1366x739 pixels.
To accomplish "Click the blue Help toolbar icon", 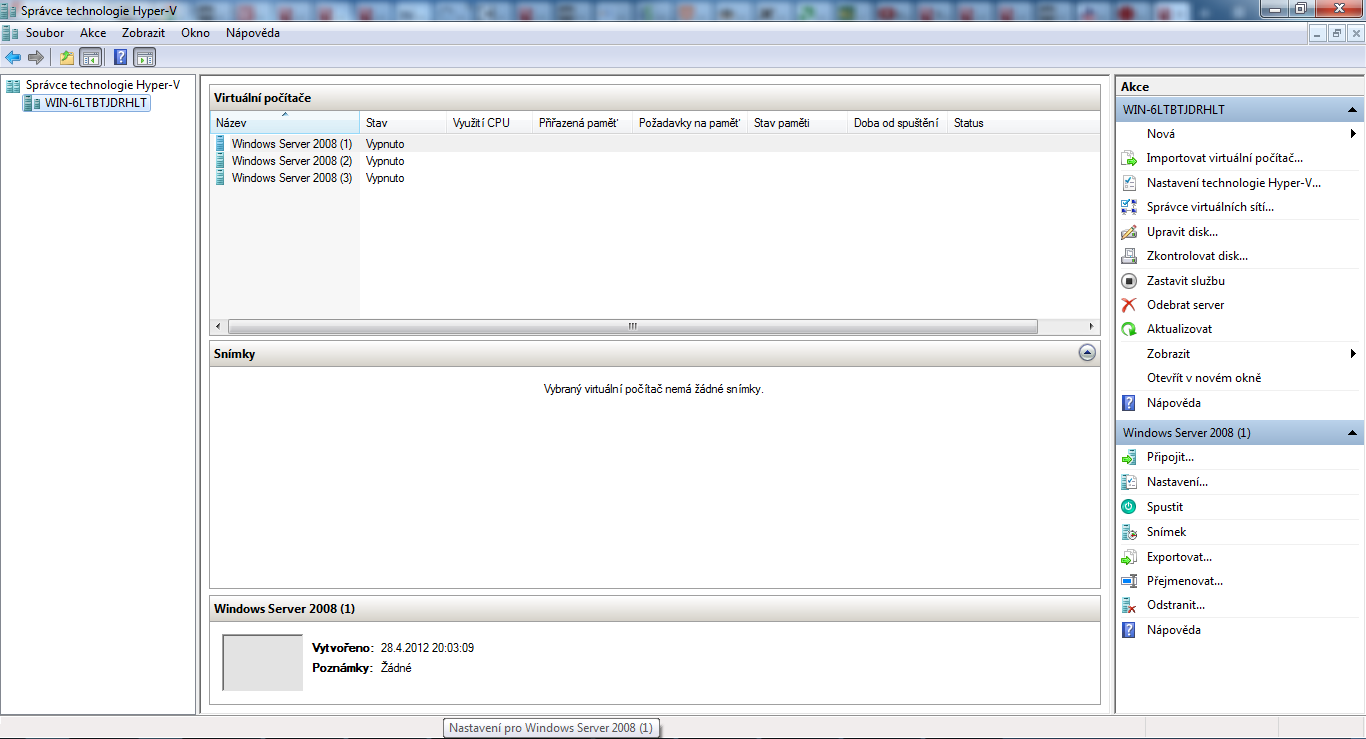I will (x=121, y=57).
